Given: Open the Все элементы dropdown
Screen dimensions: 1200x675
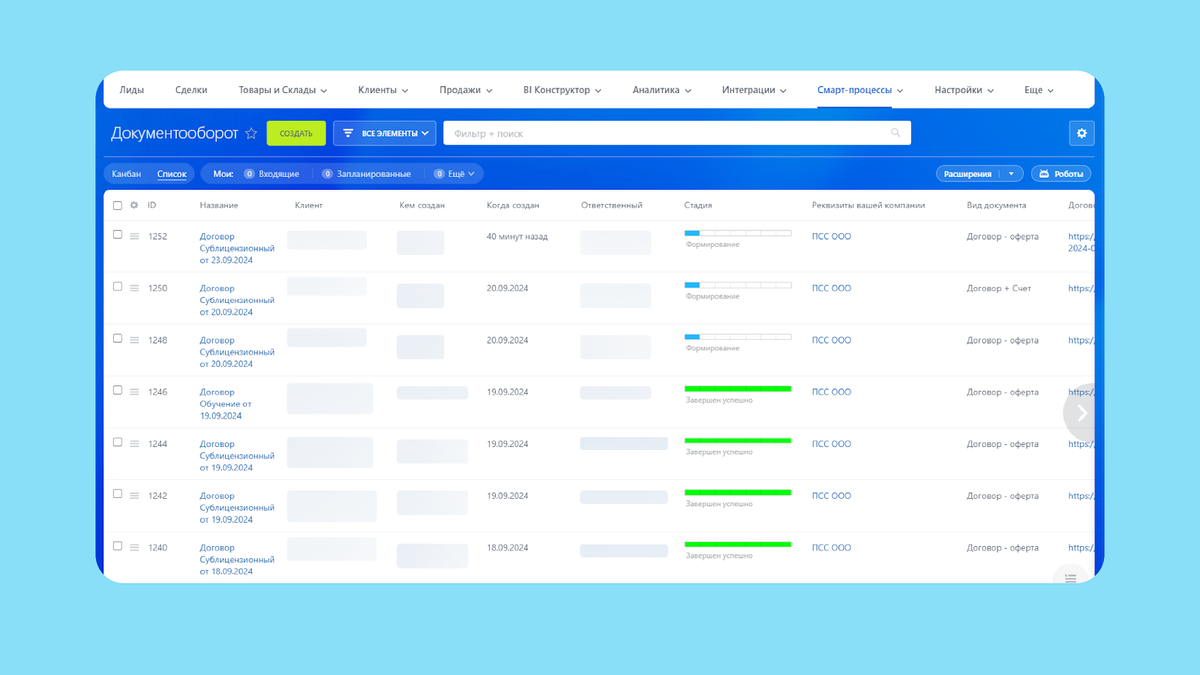Looking at the screenshot, I should pos(385,133).
